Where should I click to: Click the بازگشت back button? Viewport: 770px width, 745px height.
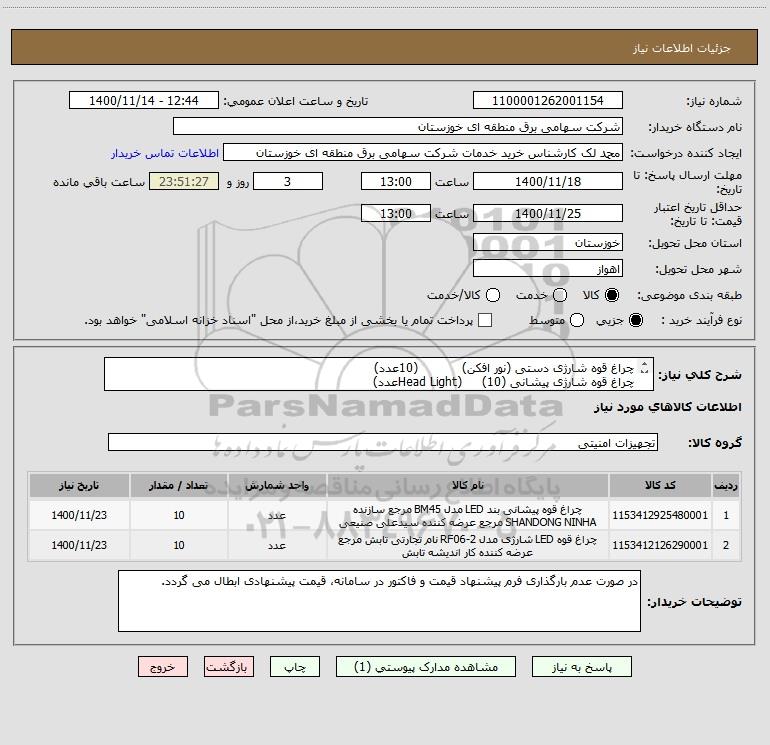(x=229, y=667)
